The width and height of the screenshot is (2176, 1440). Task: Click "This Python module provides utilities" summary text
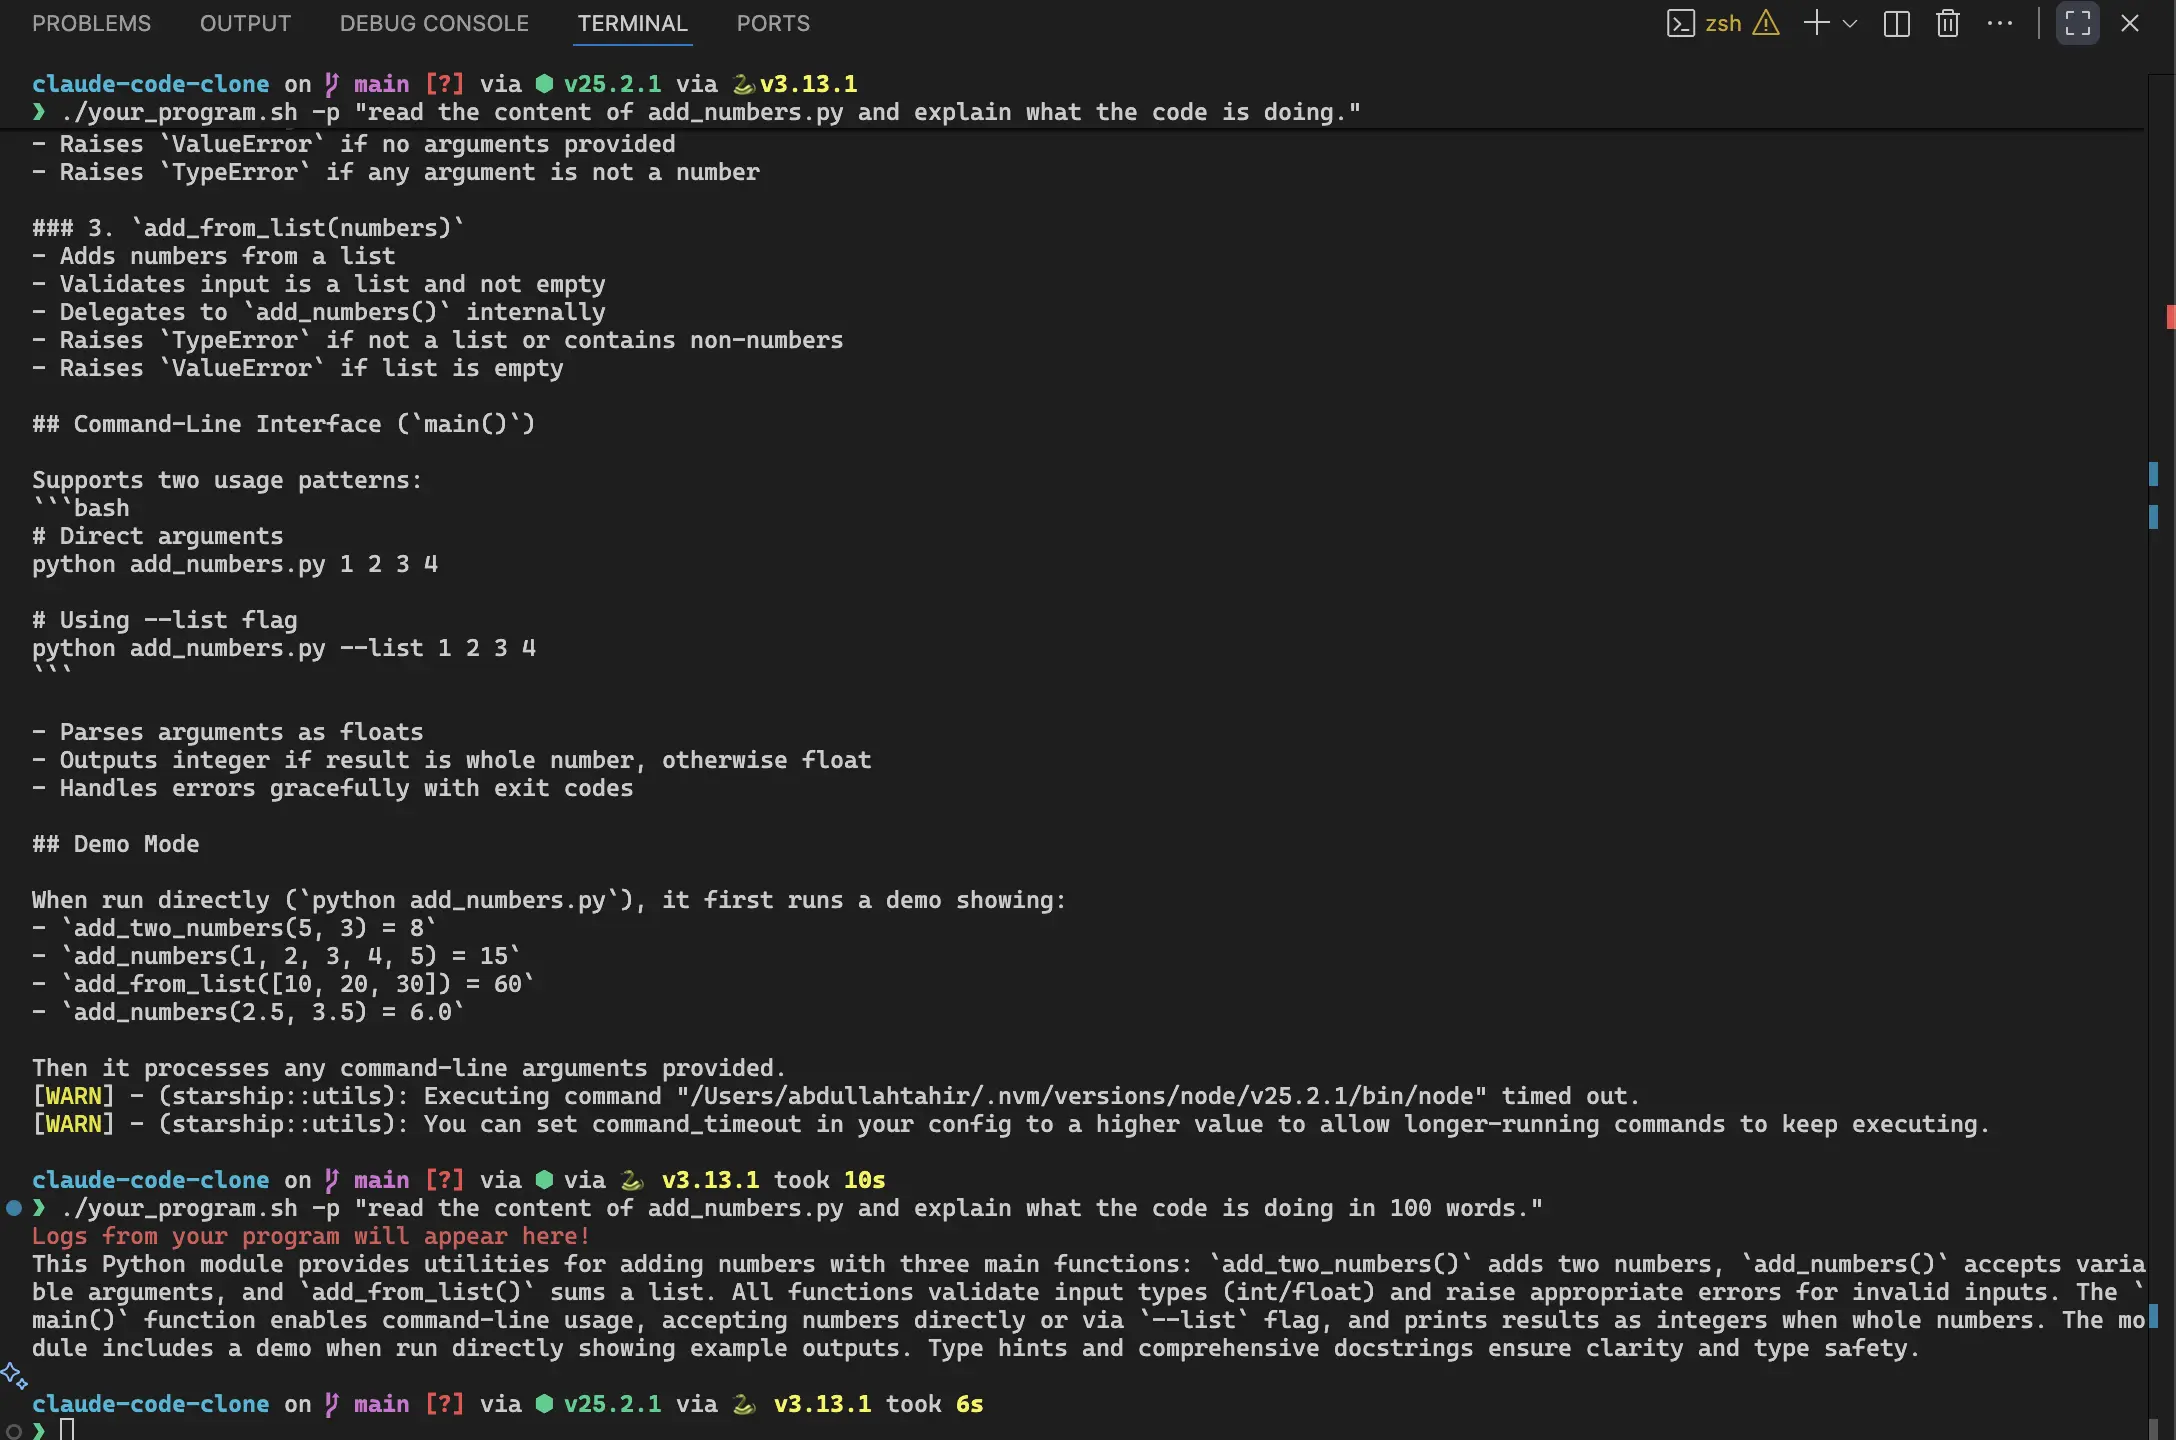[x=1088, y=1306]
